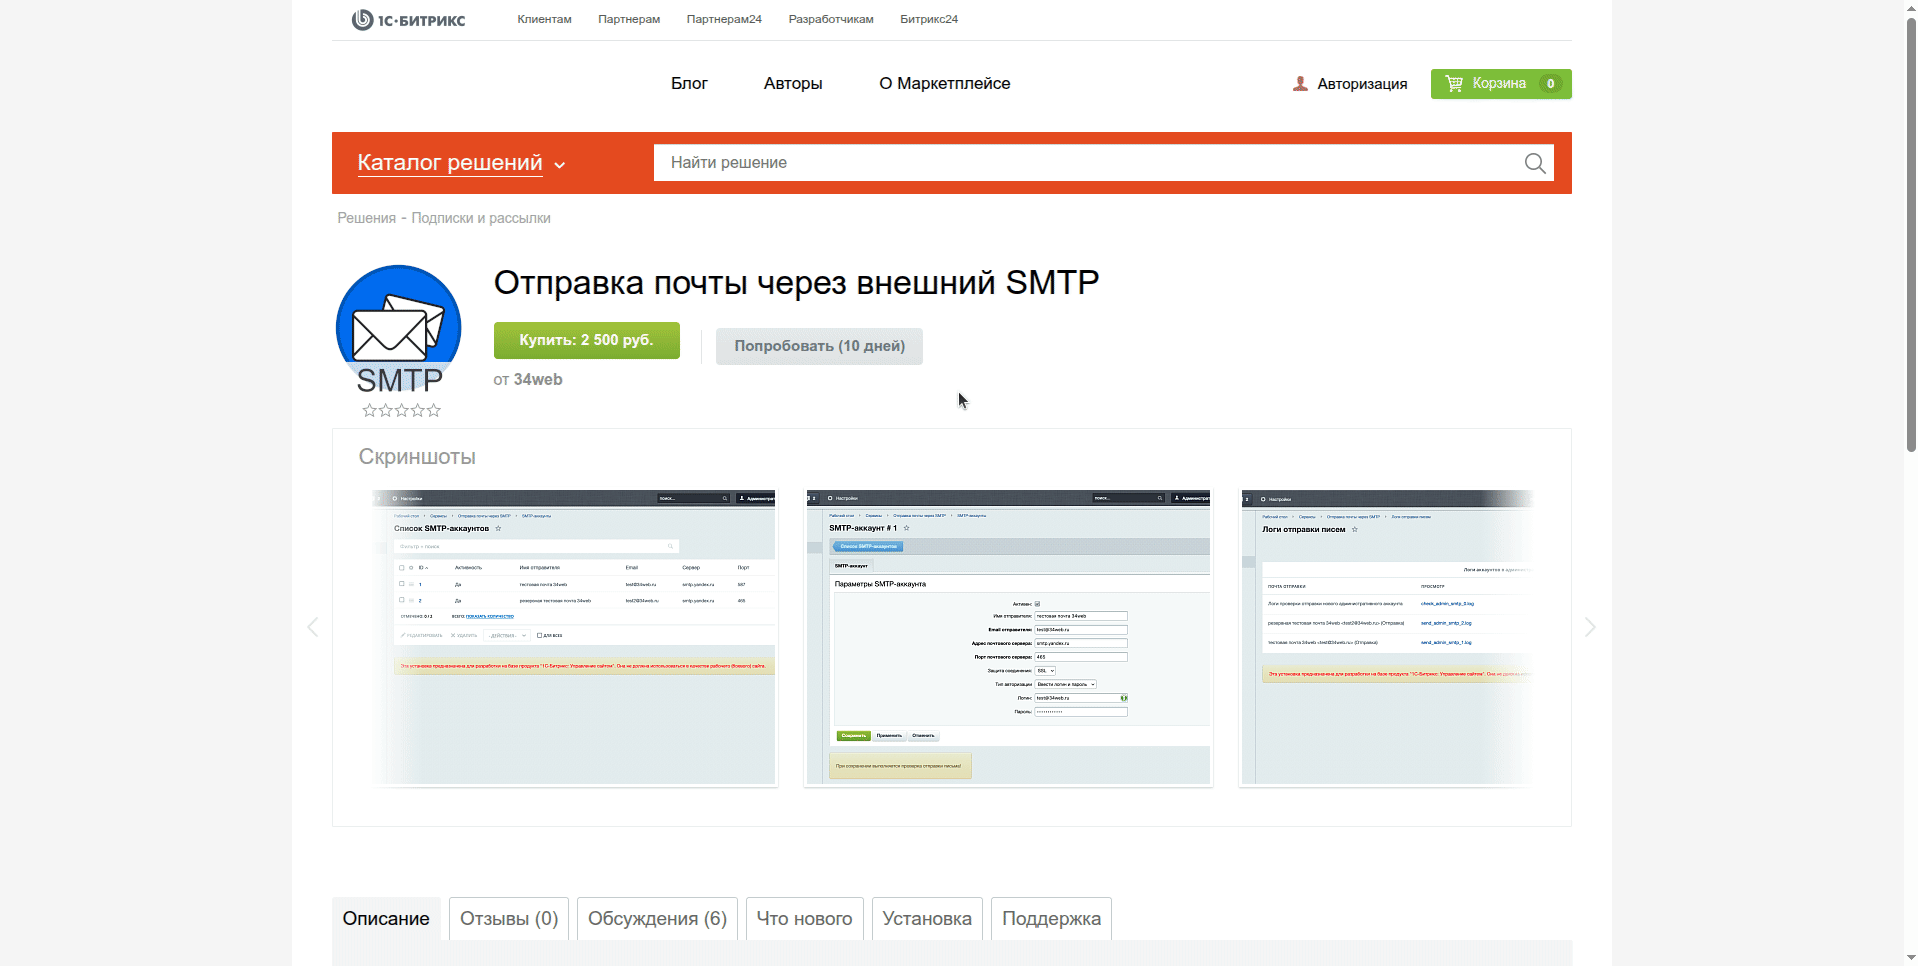Image resolution: width=1918 pixels, height=966 pixels.
Task: Show next screenshots with right arrow
Action: [1589, 627]
